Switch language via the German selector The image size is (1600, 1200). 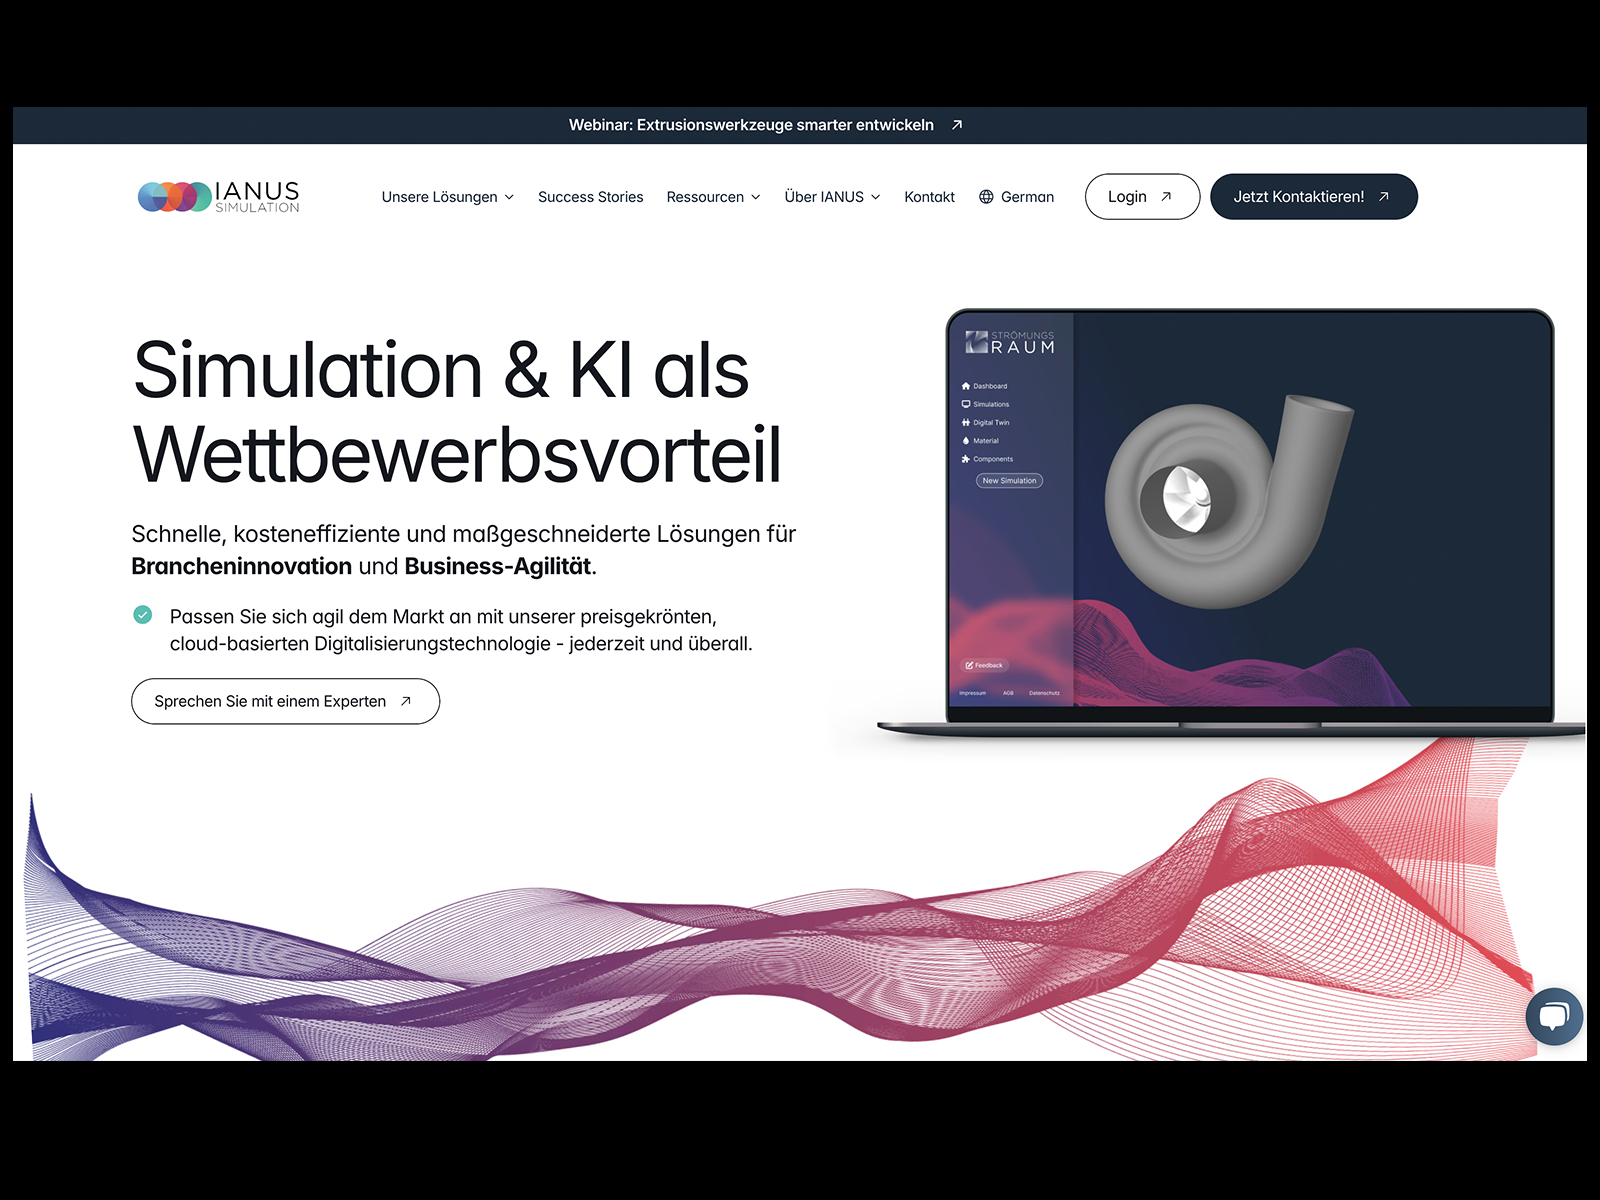point(1016,197)
